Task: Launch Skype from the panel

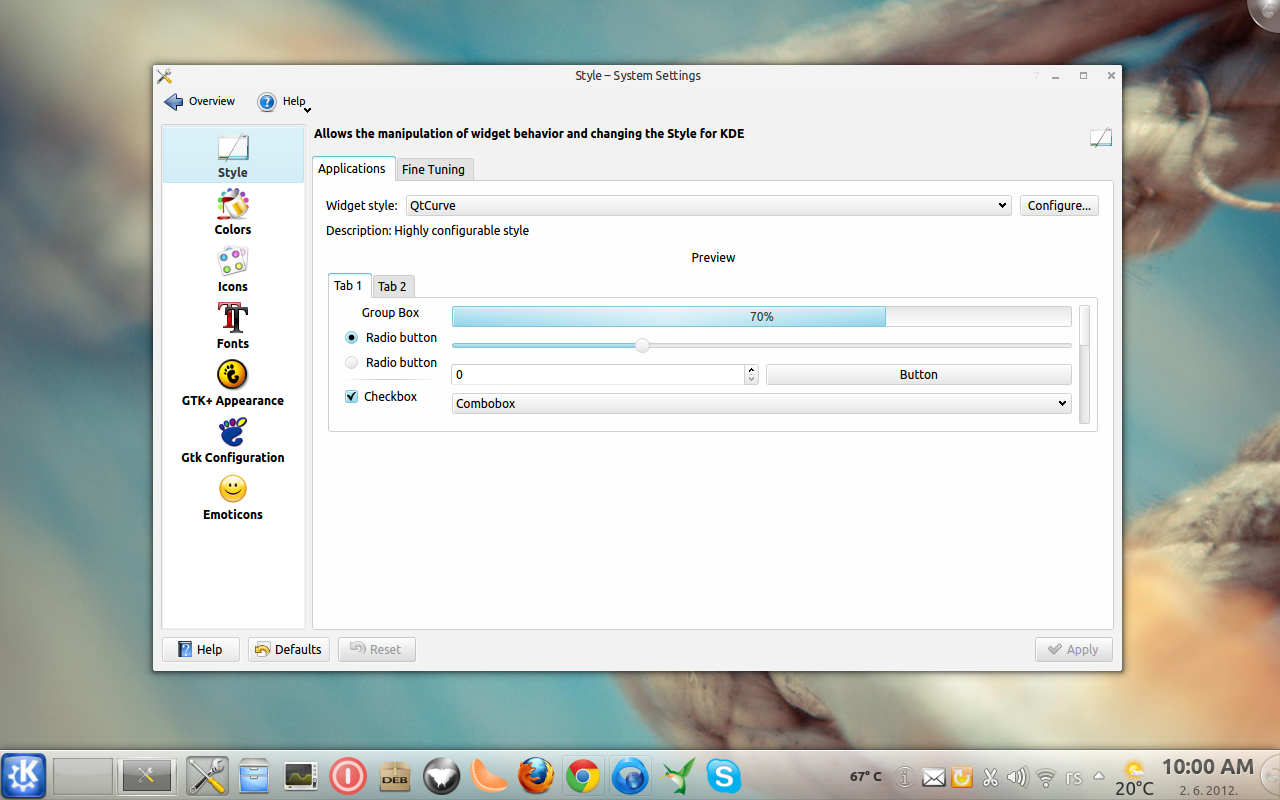Action: click(724, 775)
